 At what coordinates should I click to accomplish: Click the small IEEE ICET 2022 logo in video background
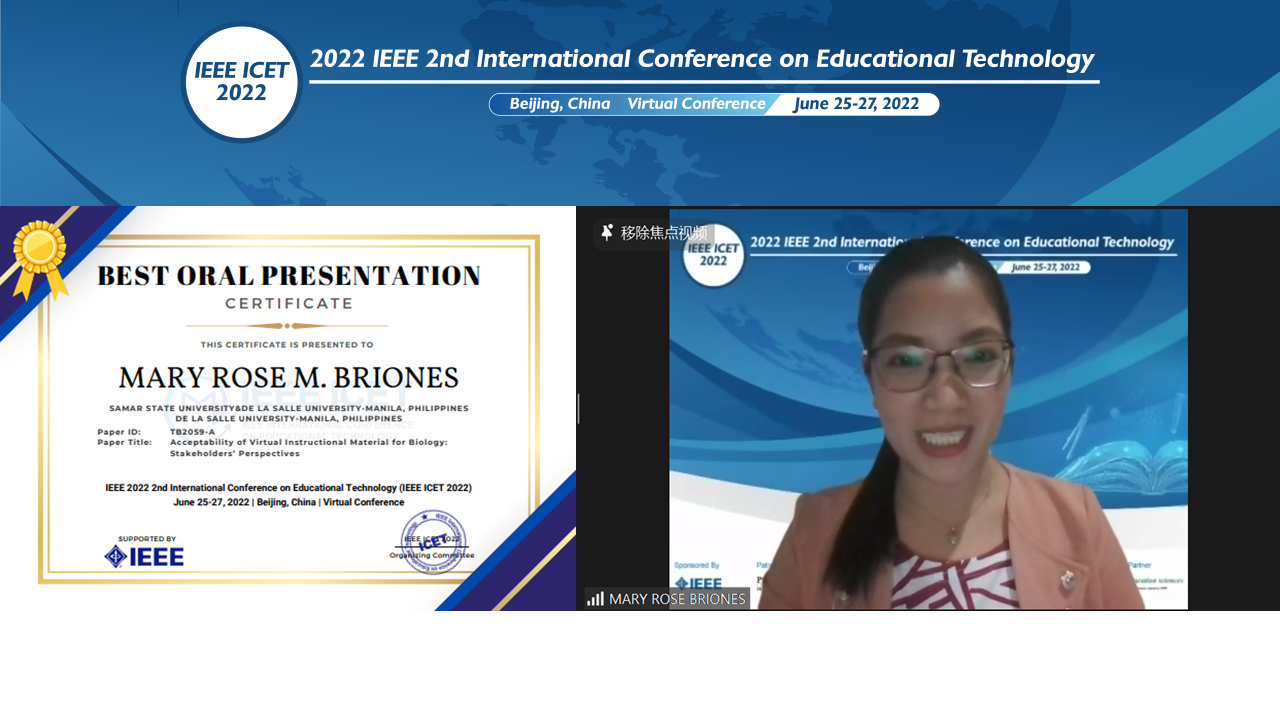tap(714, 253)
